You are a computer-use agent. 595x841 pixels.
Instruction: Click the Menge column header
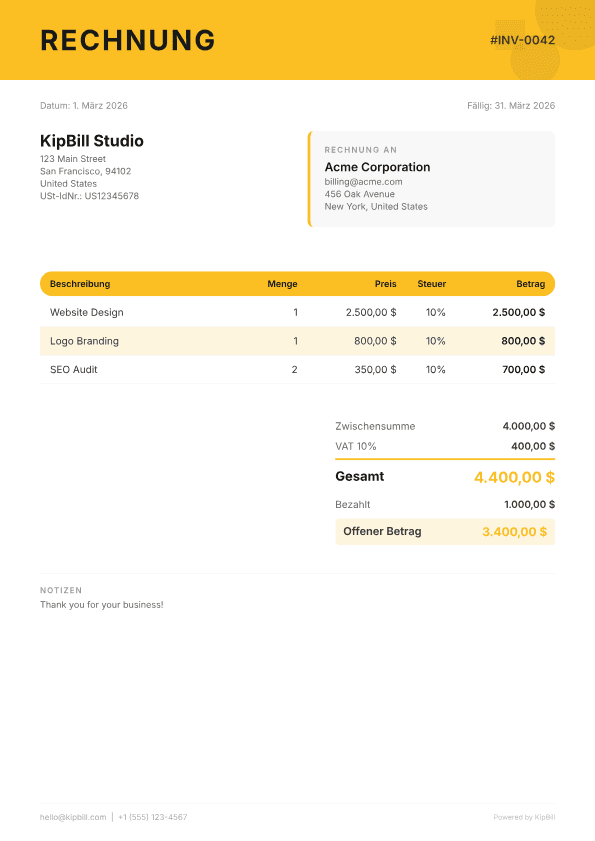pos(282,284)
